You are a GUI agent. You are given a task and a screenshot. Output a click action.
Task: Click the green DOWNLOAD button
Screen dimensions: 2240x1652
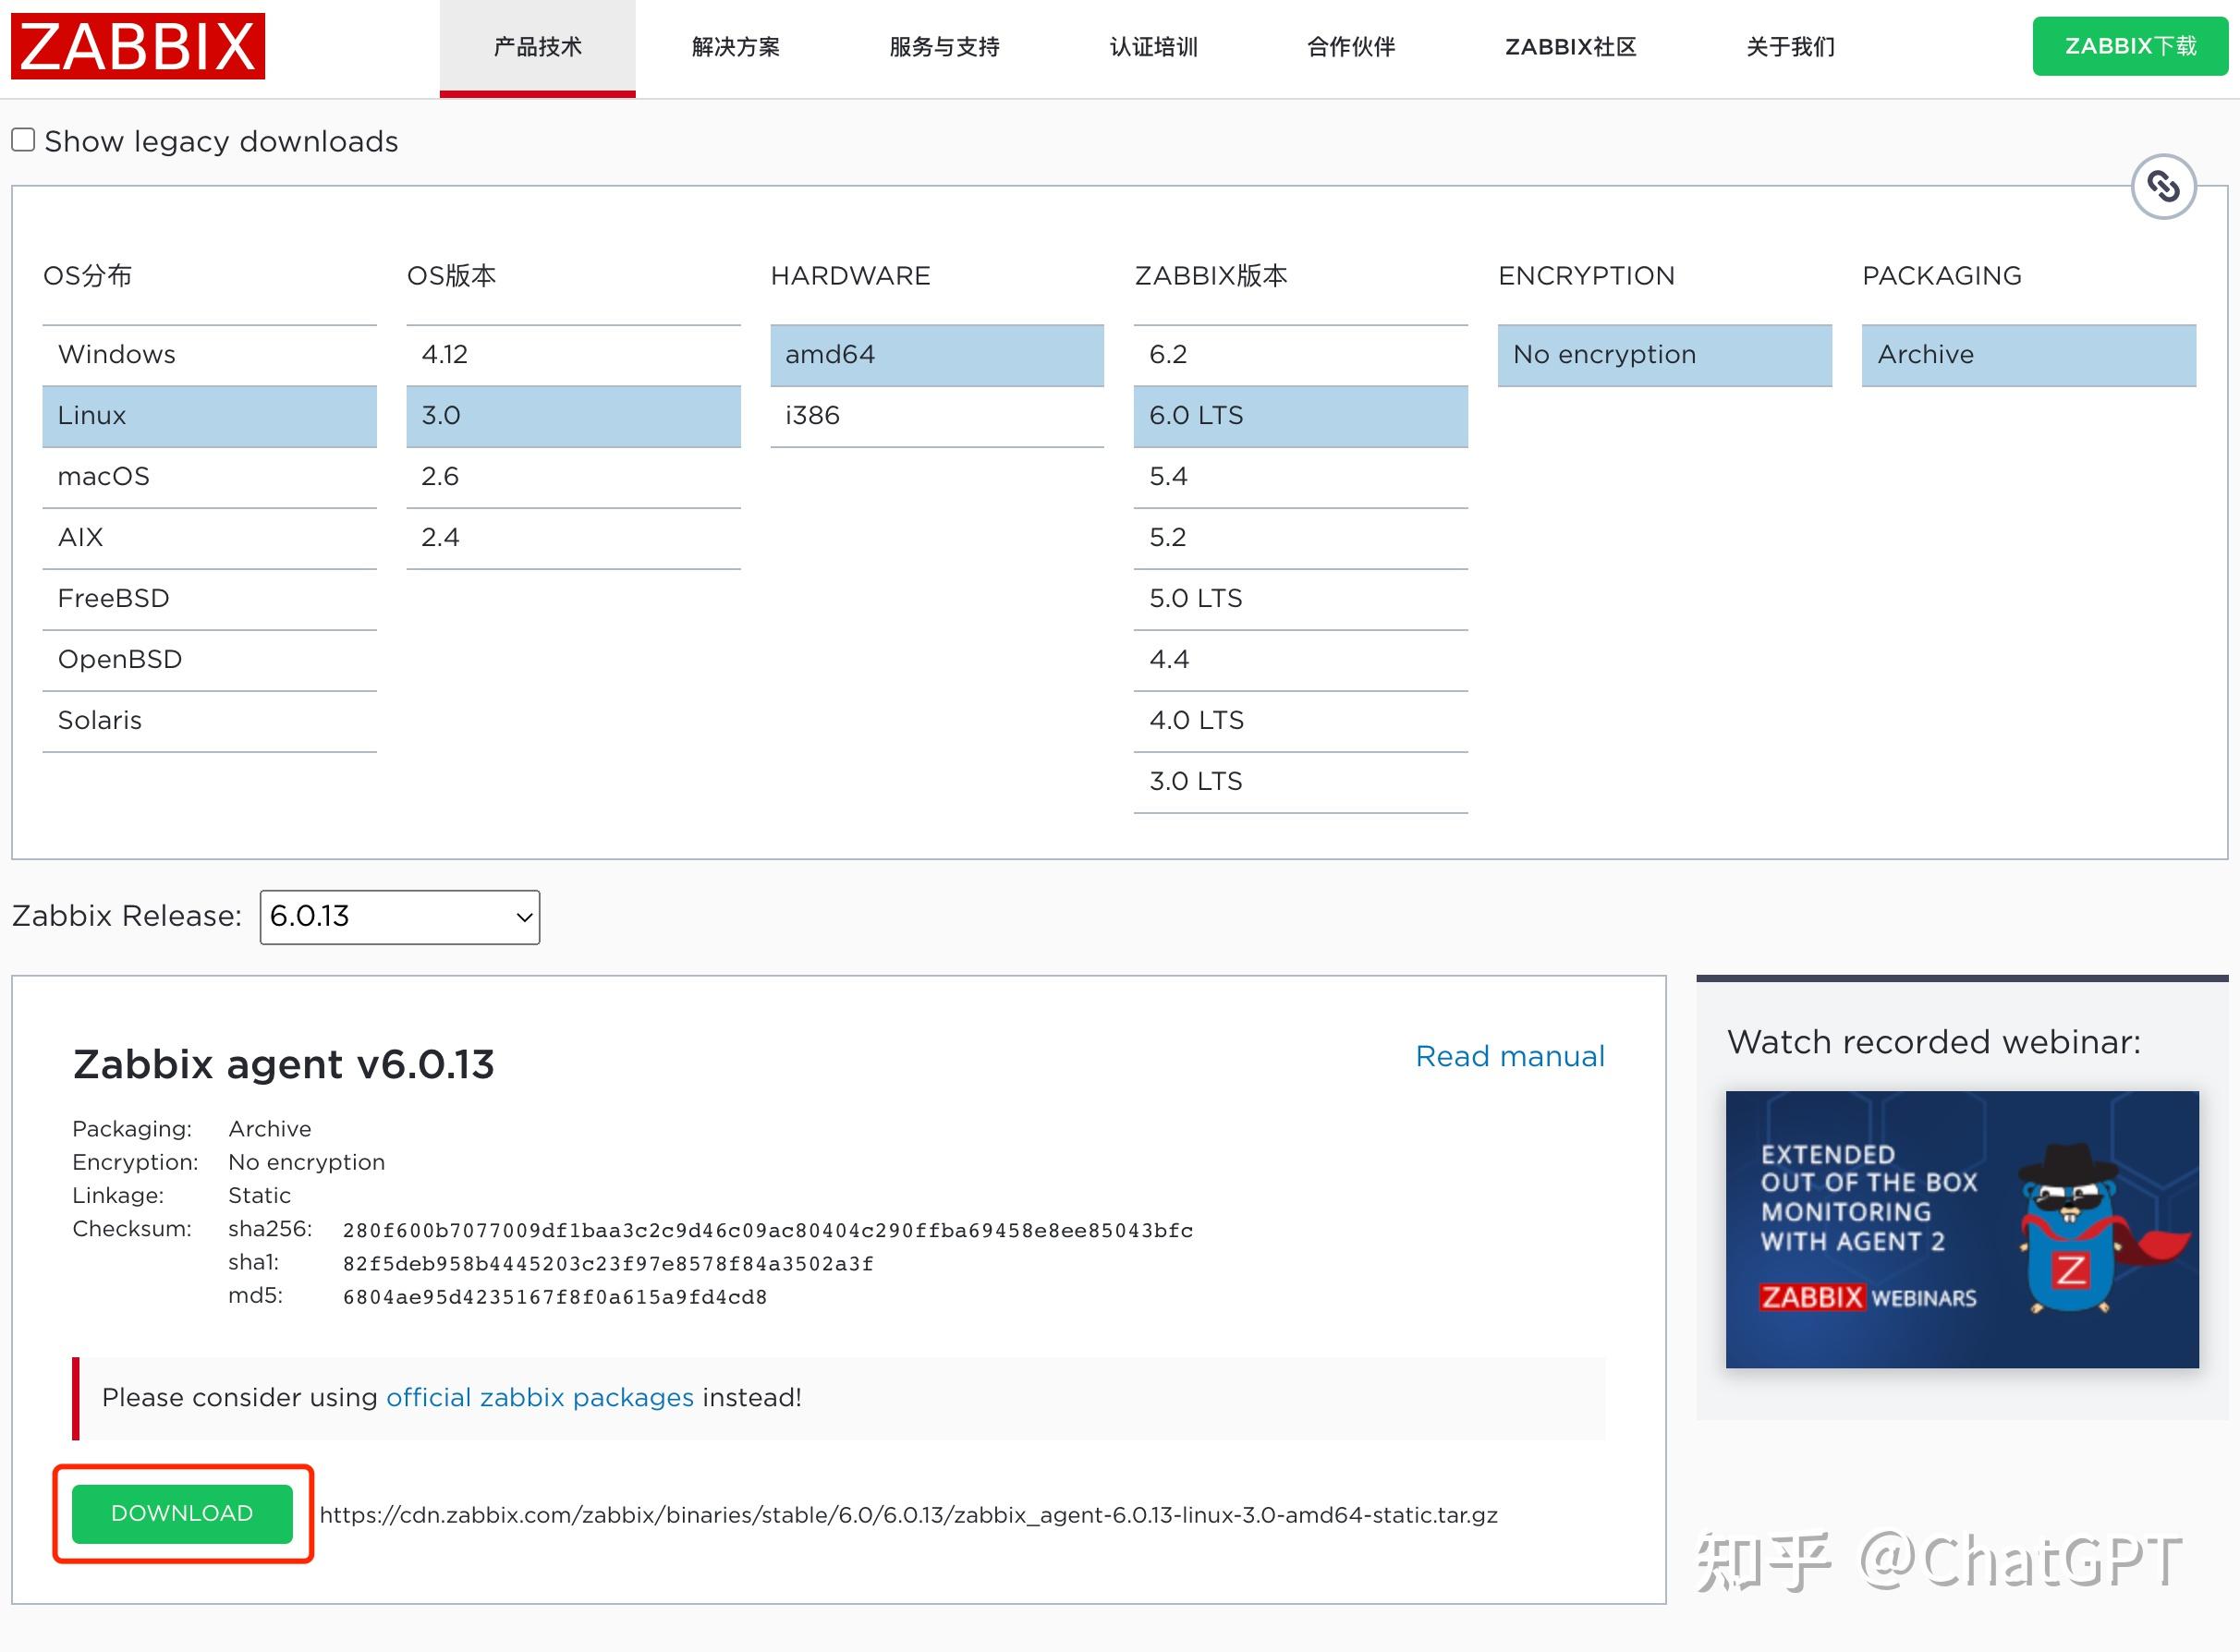tap(182, 1512)
